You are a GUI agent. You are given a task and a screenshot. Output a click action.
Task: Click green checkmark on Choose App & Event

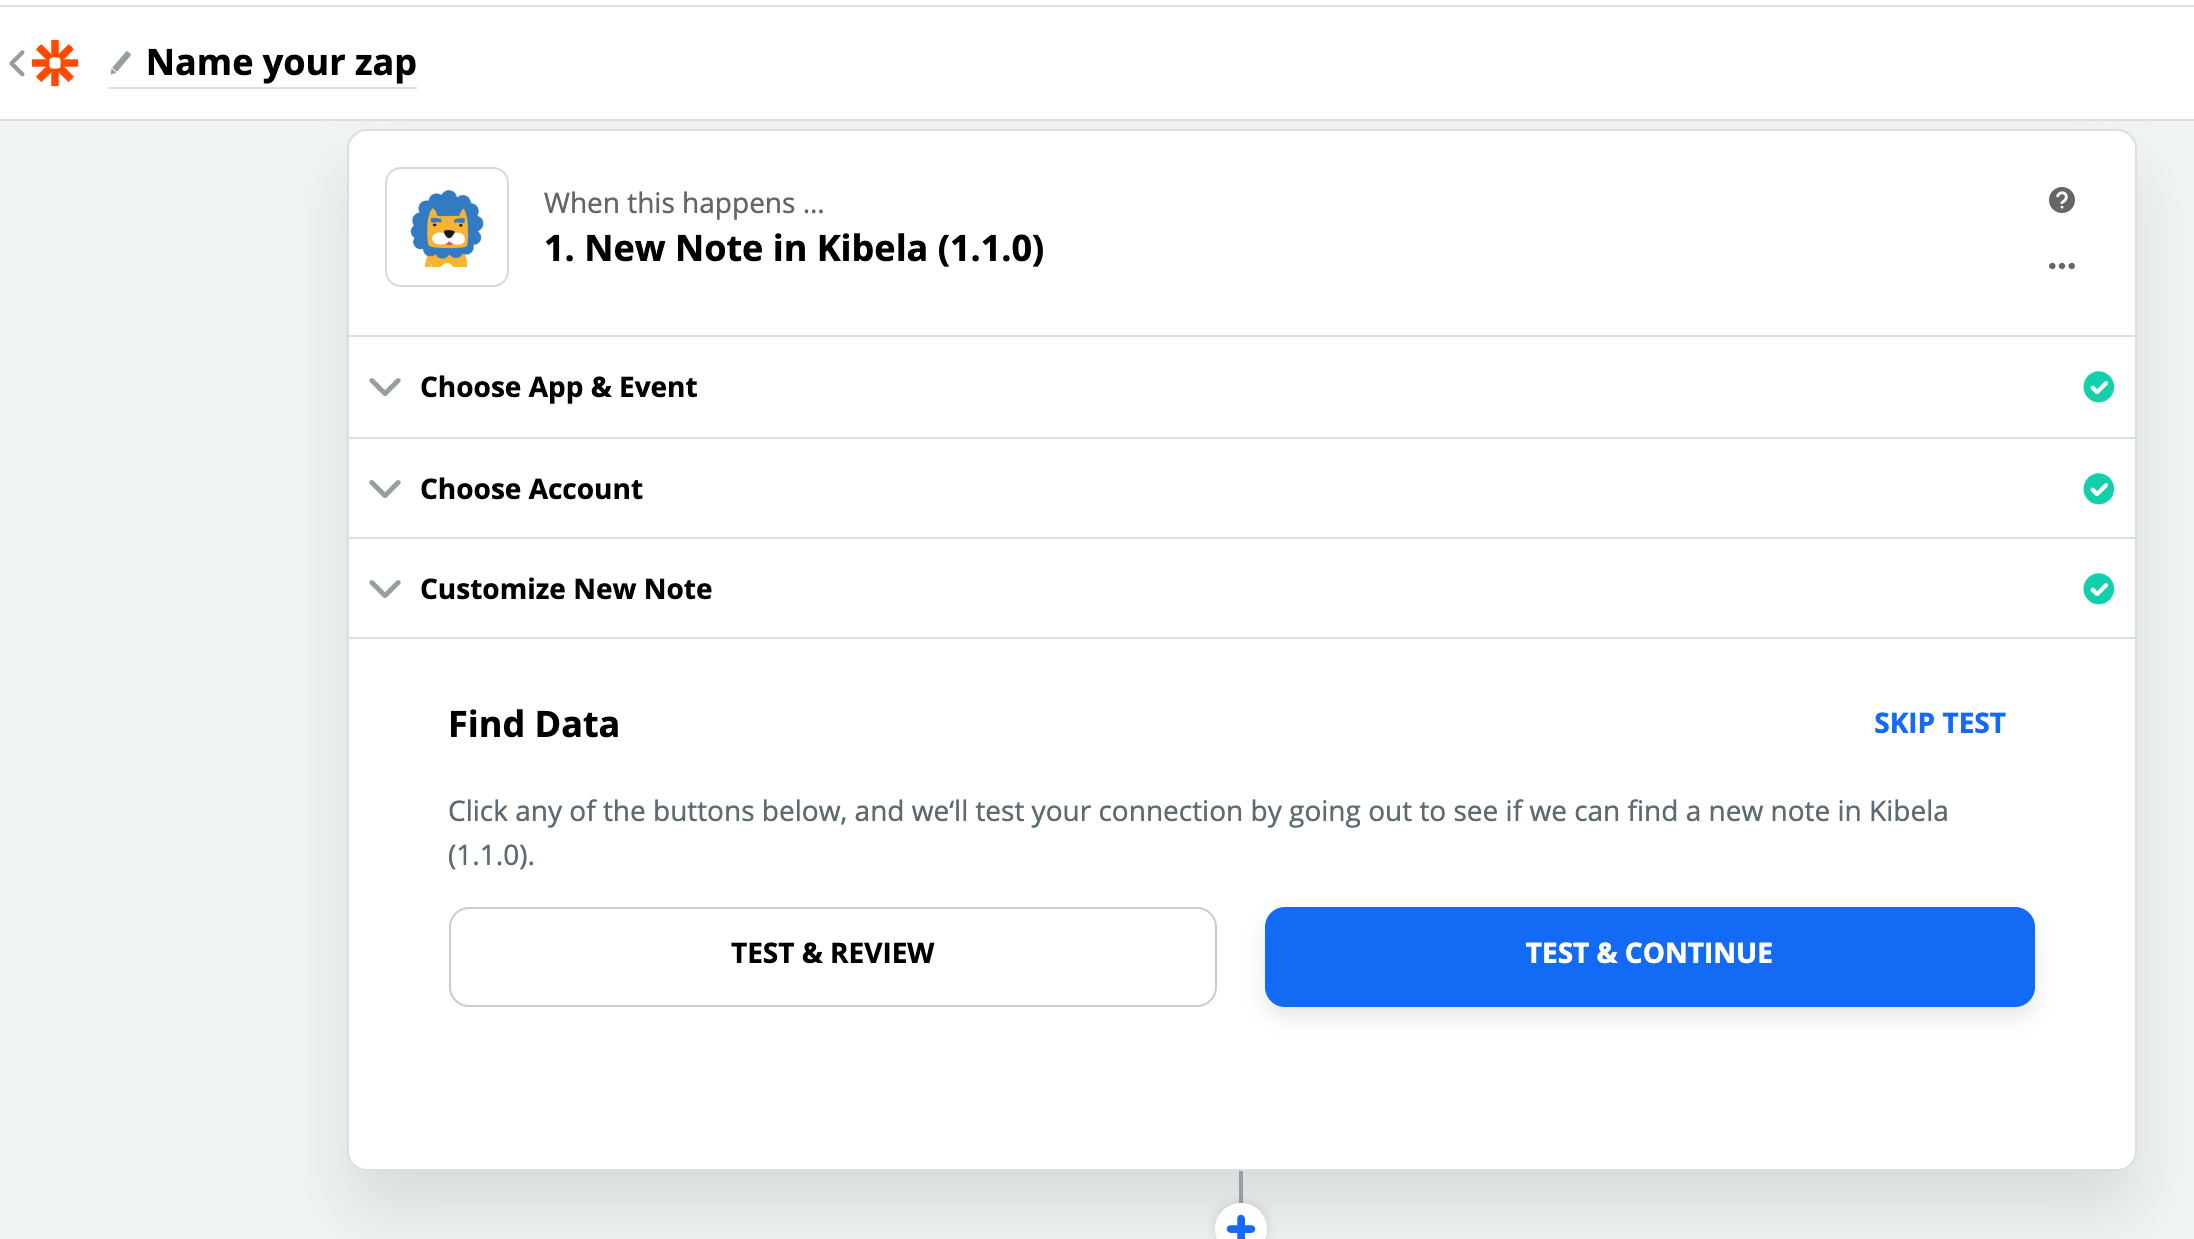click(x=2098, y=387)
